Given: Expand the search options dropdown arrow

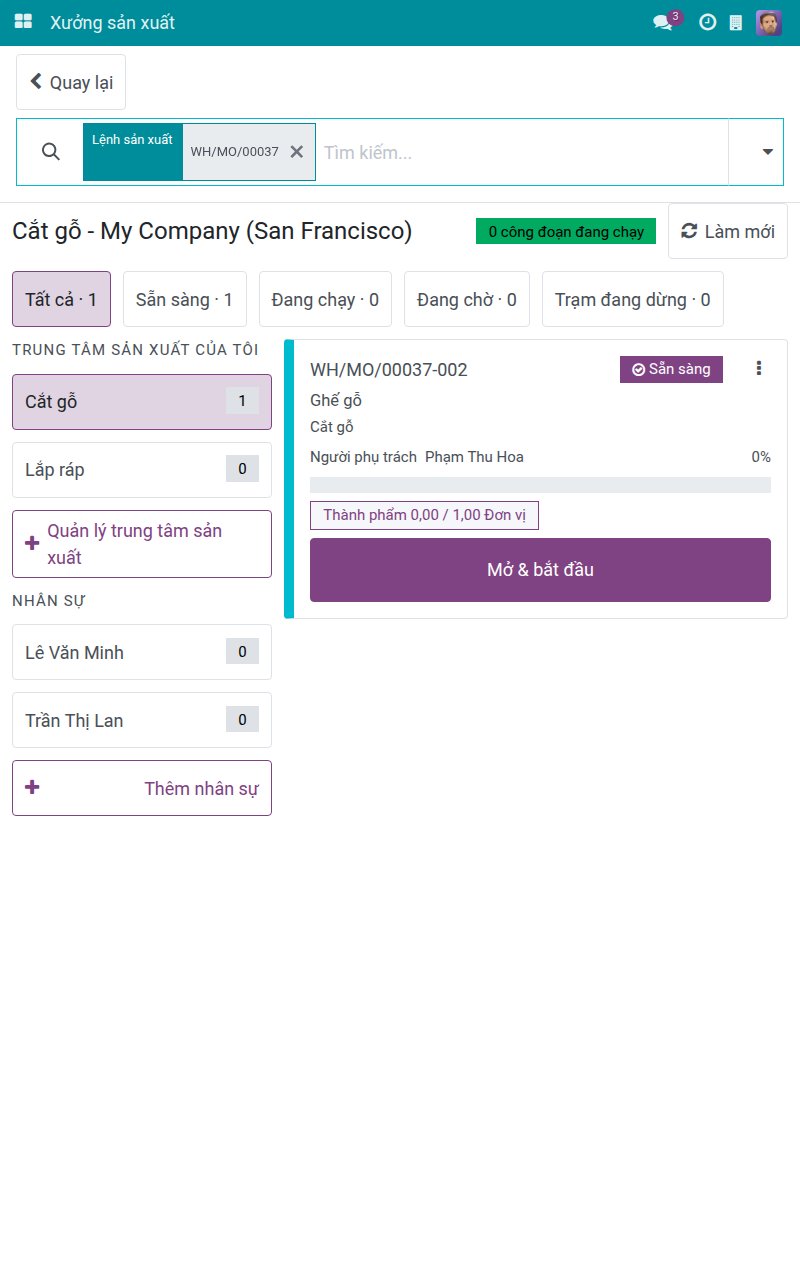Looking at the screenshot, I should coord(768,152).
